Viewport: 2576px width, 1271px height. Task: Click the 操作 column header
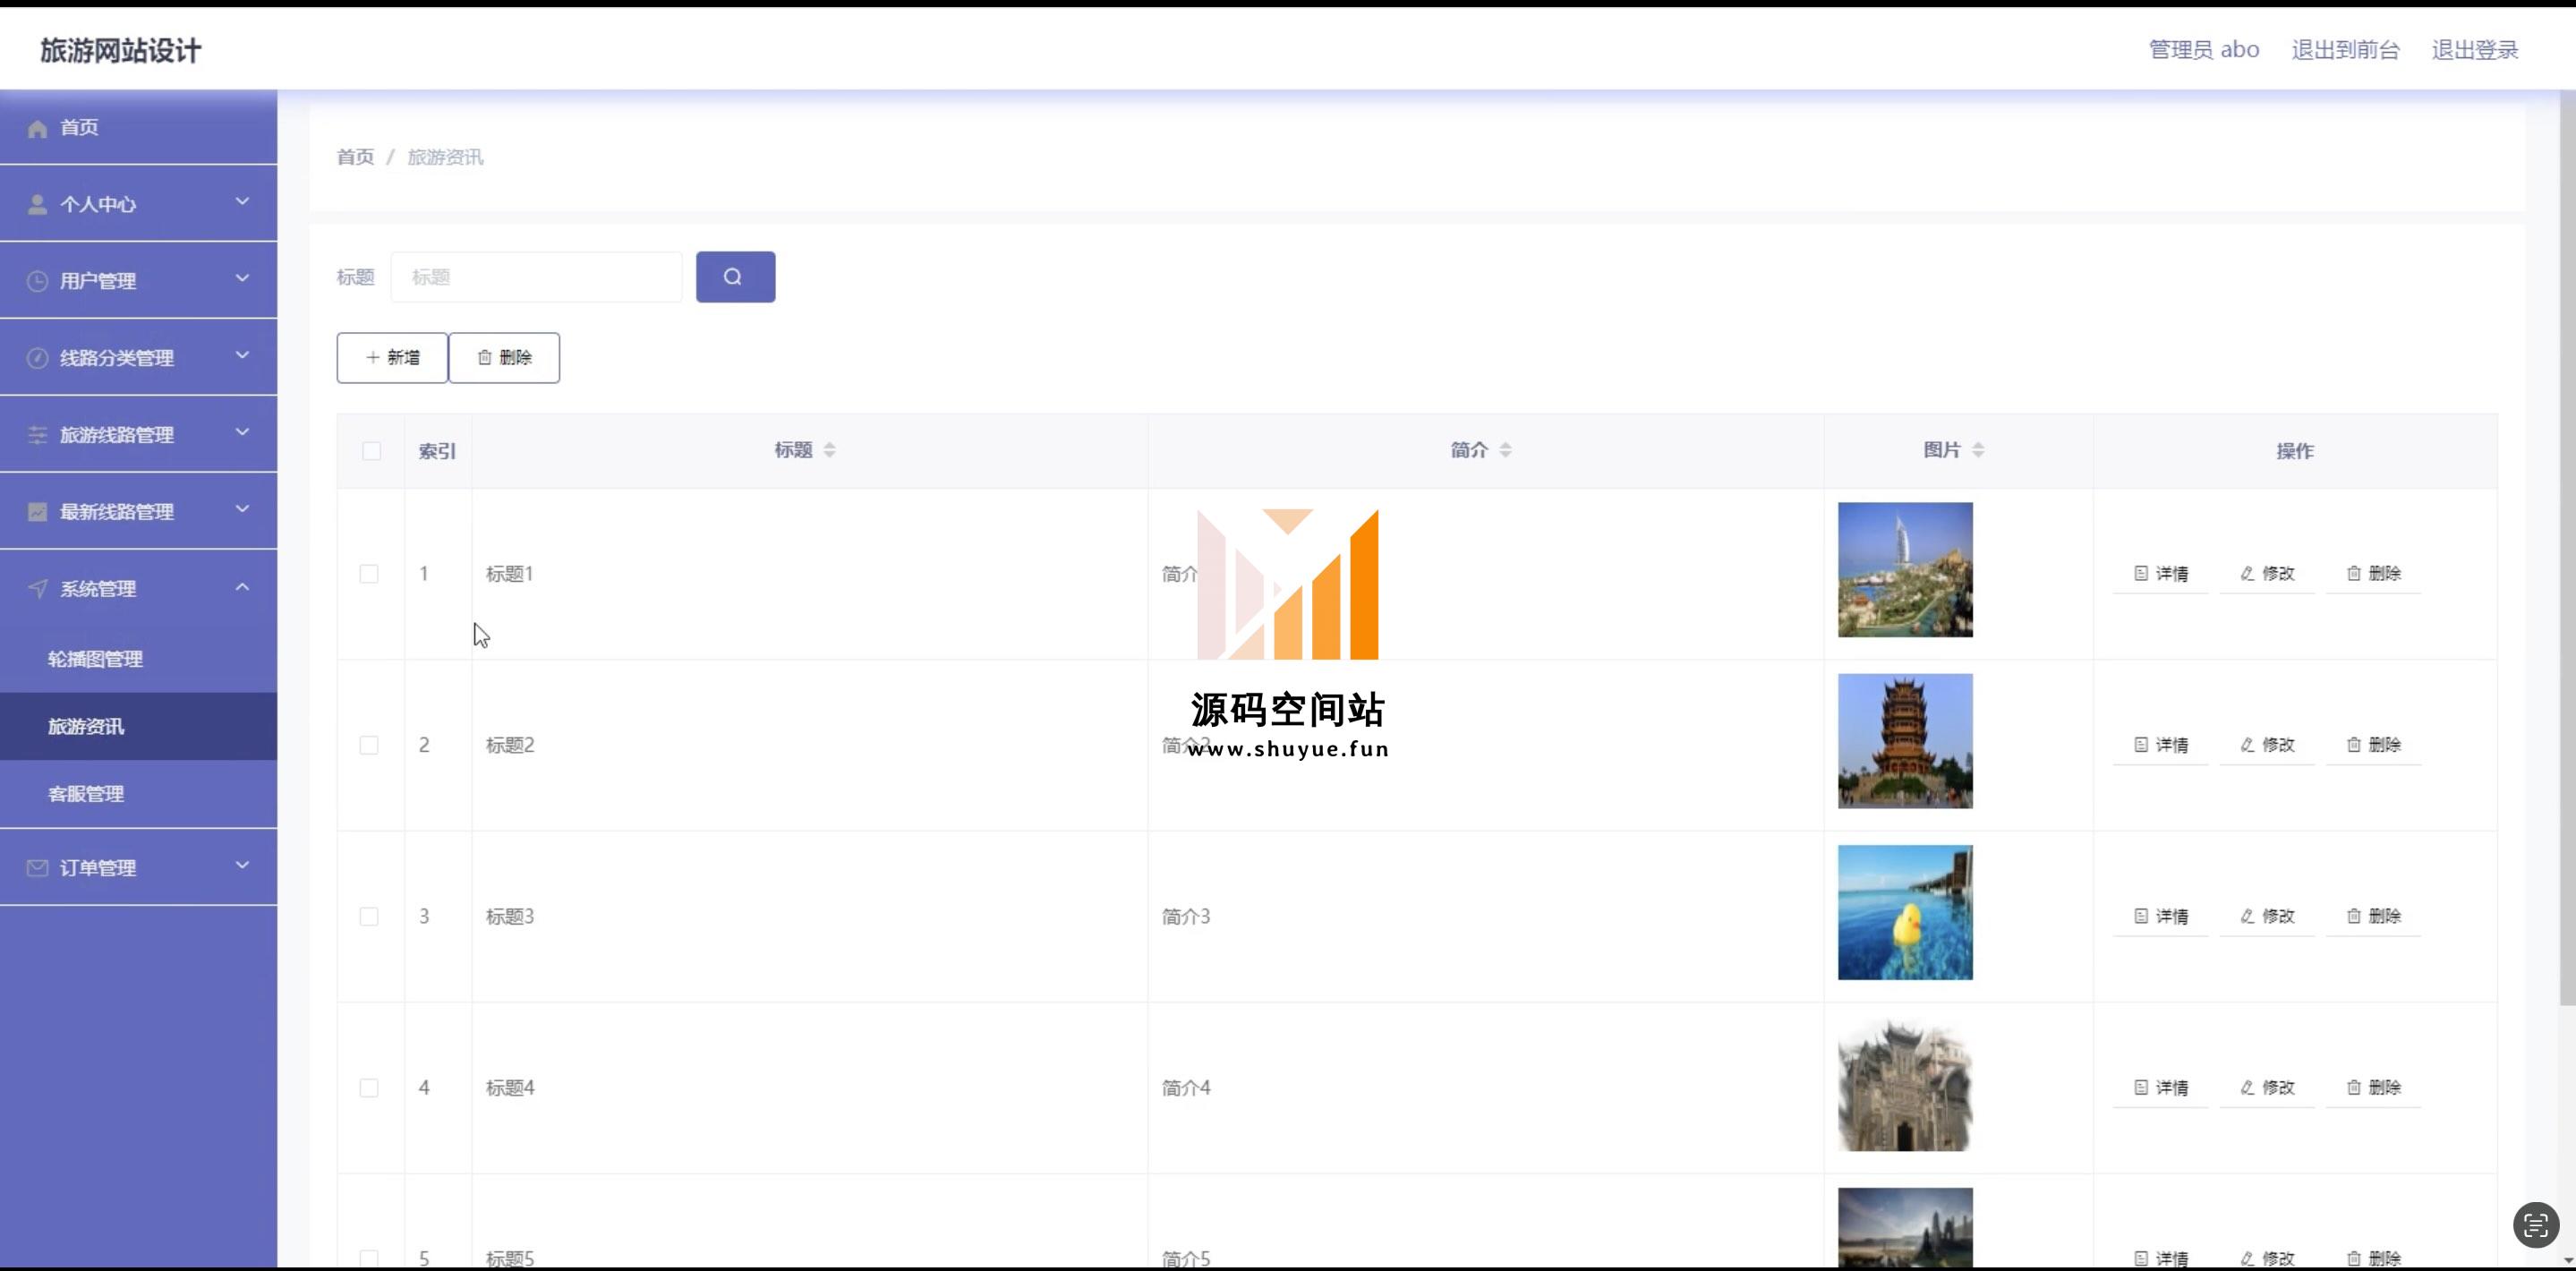point(2295,451)
